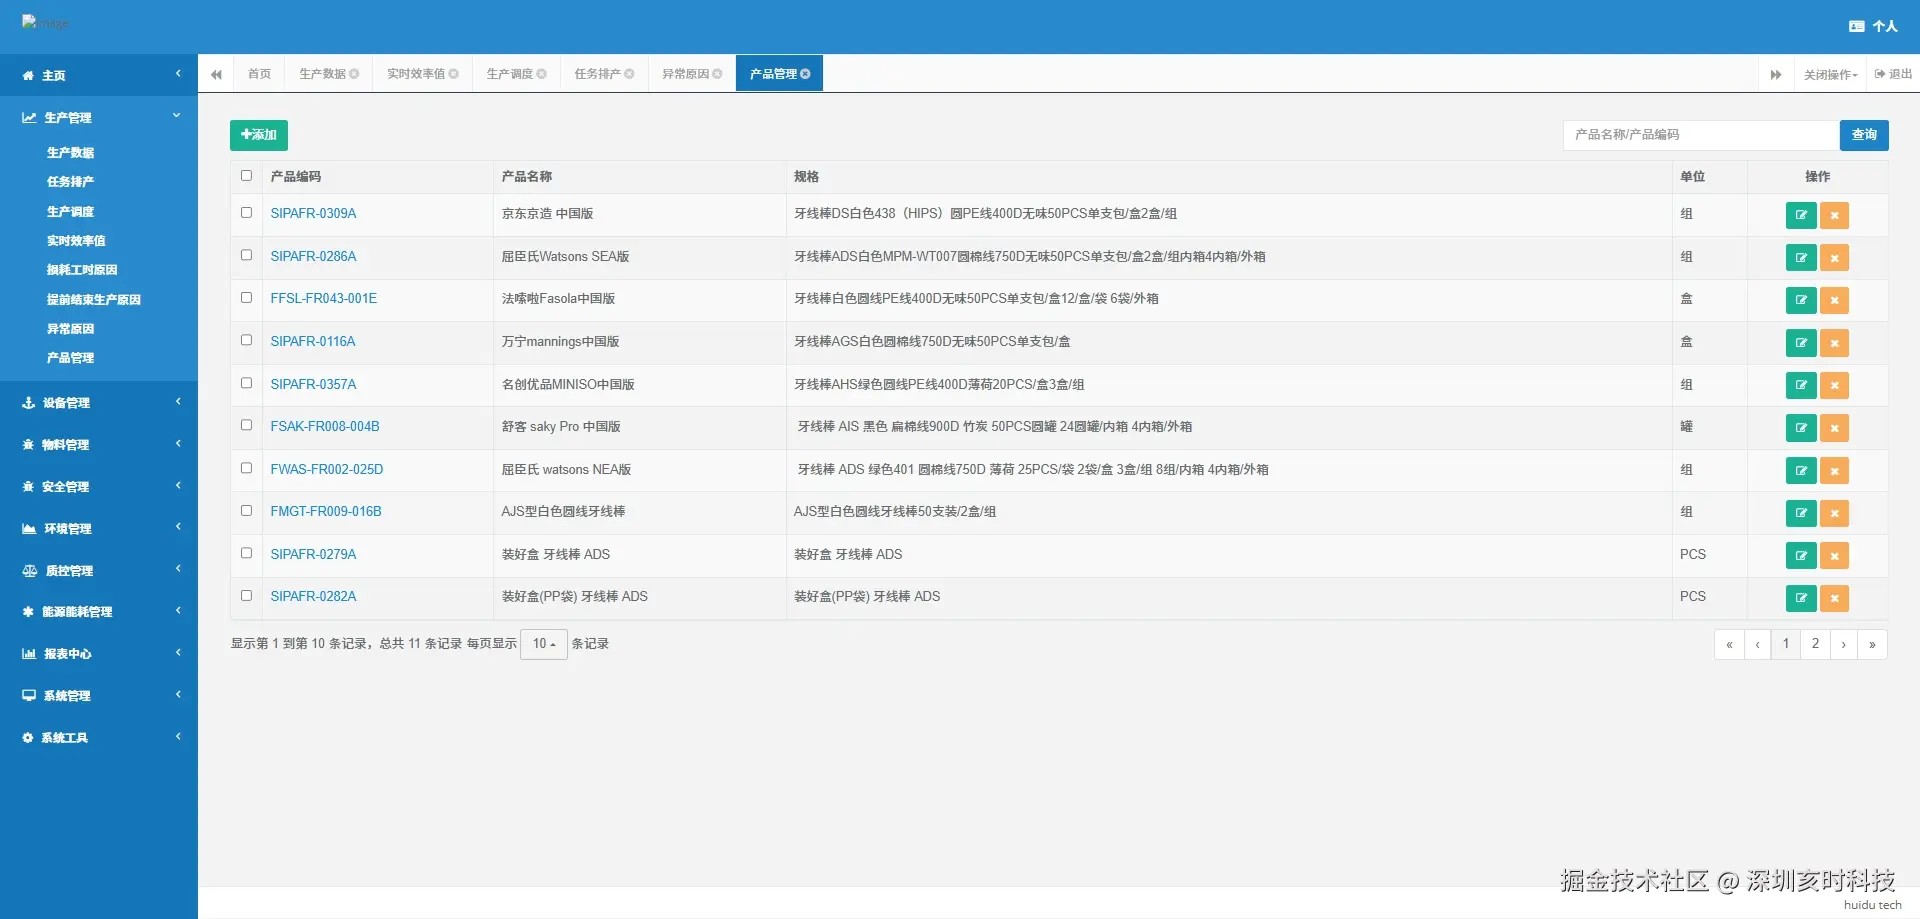
Task: Tick checkbox for SIPAFR-0286A
Action: pyautogui.click(x=246, y=255)
